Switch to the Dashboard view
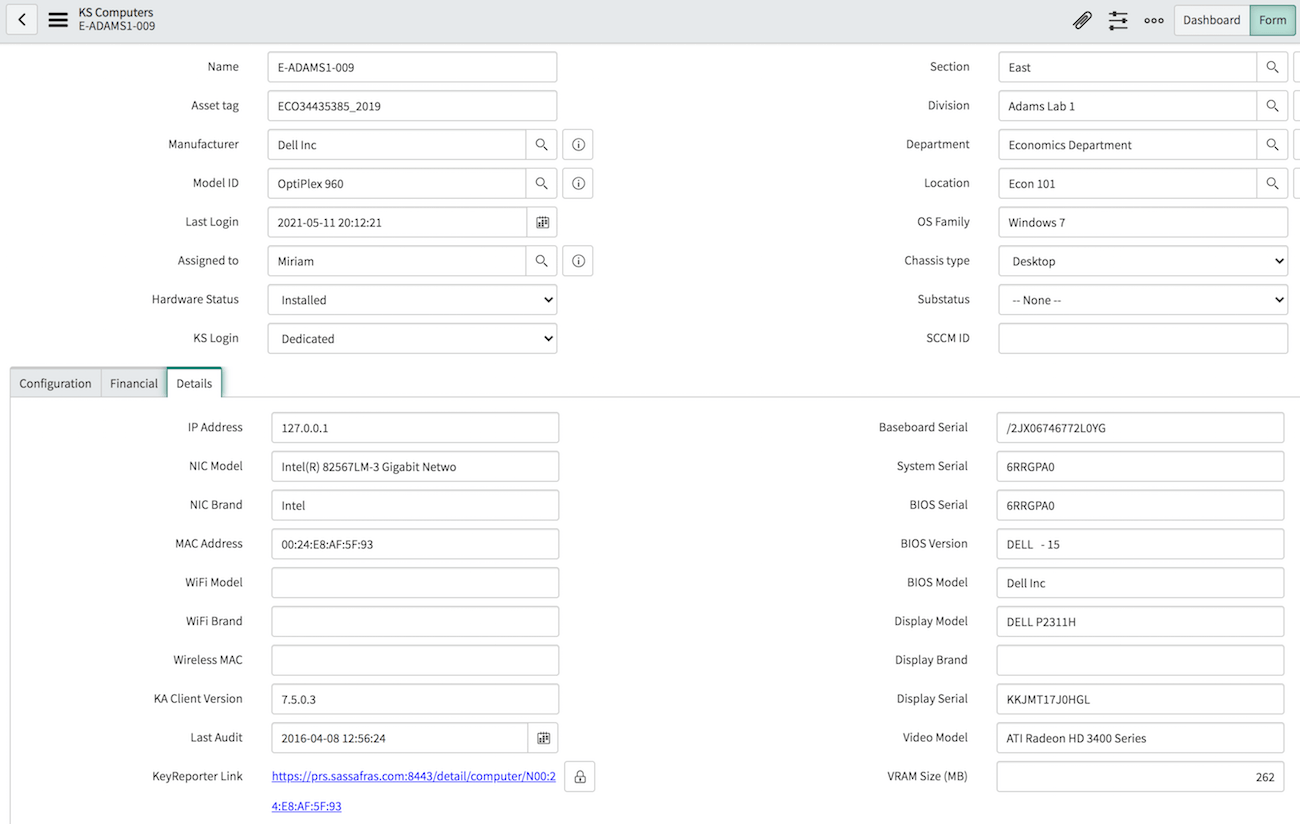Image resolution: width=1300 pixels, height=824 pixels. pyautogui.click(x=1211, y=20)
